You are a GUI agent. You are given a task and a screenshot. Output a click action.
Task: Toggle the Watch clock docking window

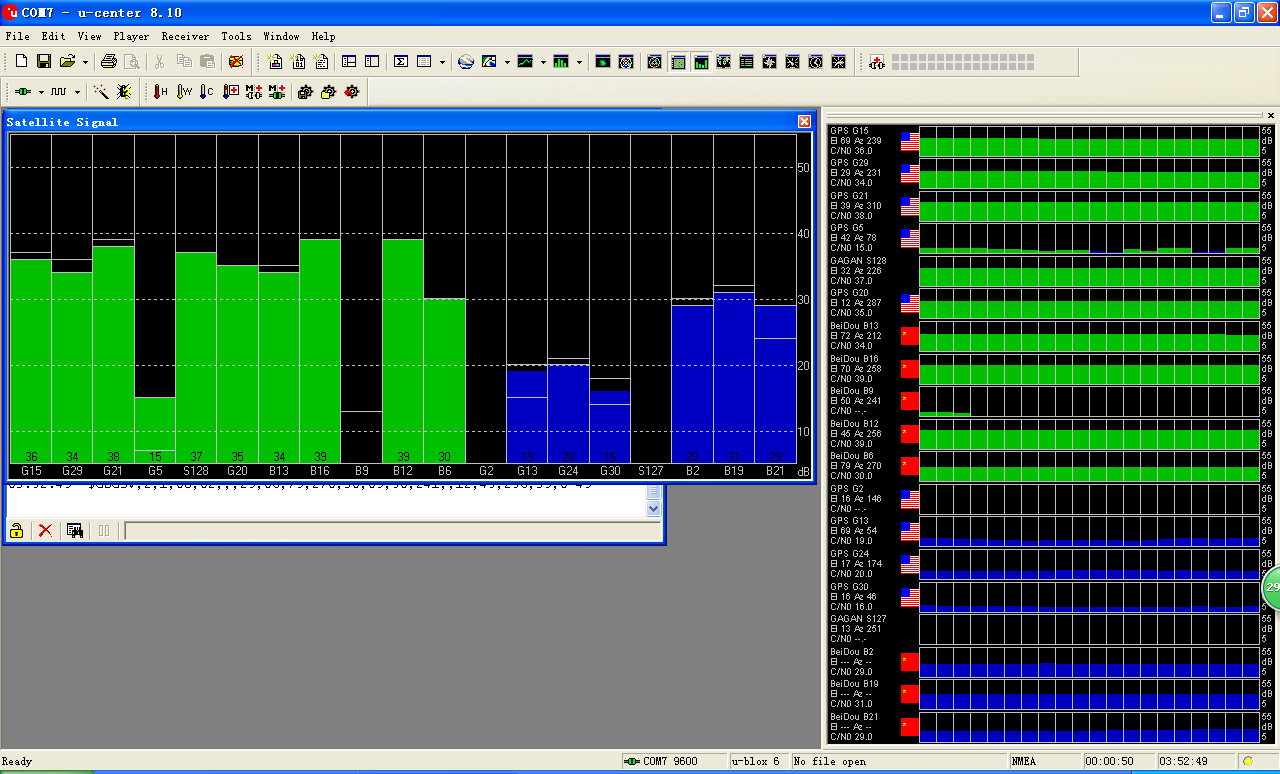tap(816, 62)
